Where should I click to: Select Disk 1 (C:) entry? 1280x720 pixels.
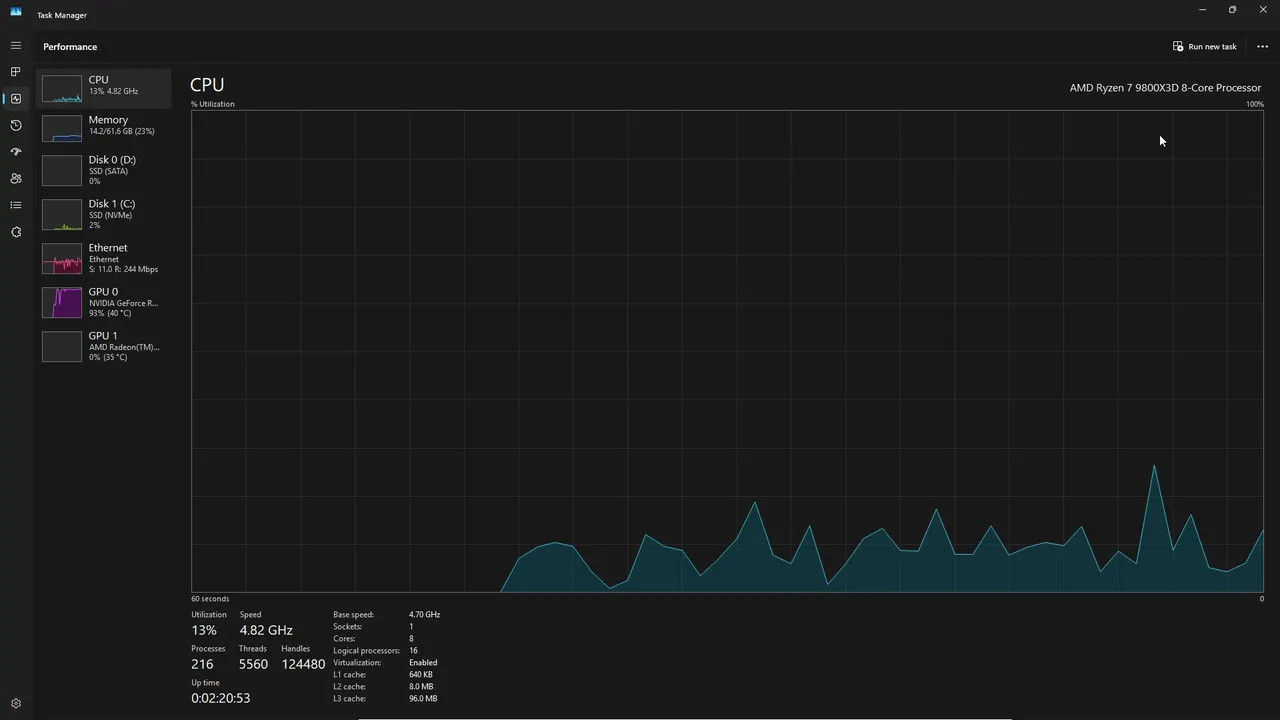pyautogui.click(x=104, y=214)
